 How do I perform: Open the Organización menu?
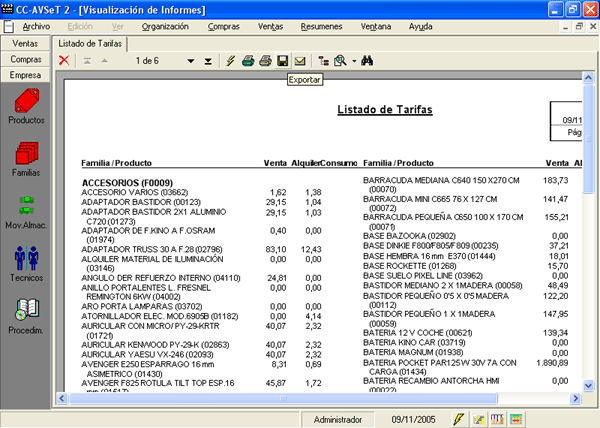[165, 27]
